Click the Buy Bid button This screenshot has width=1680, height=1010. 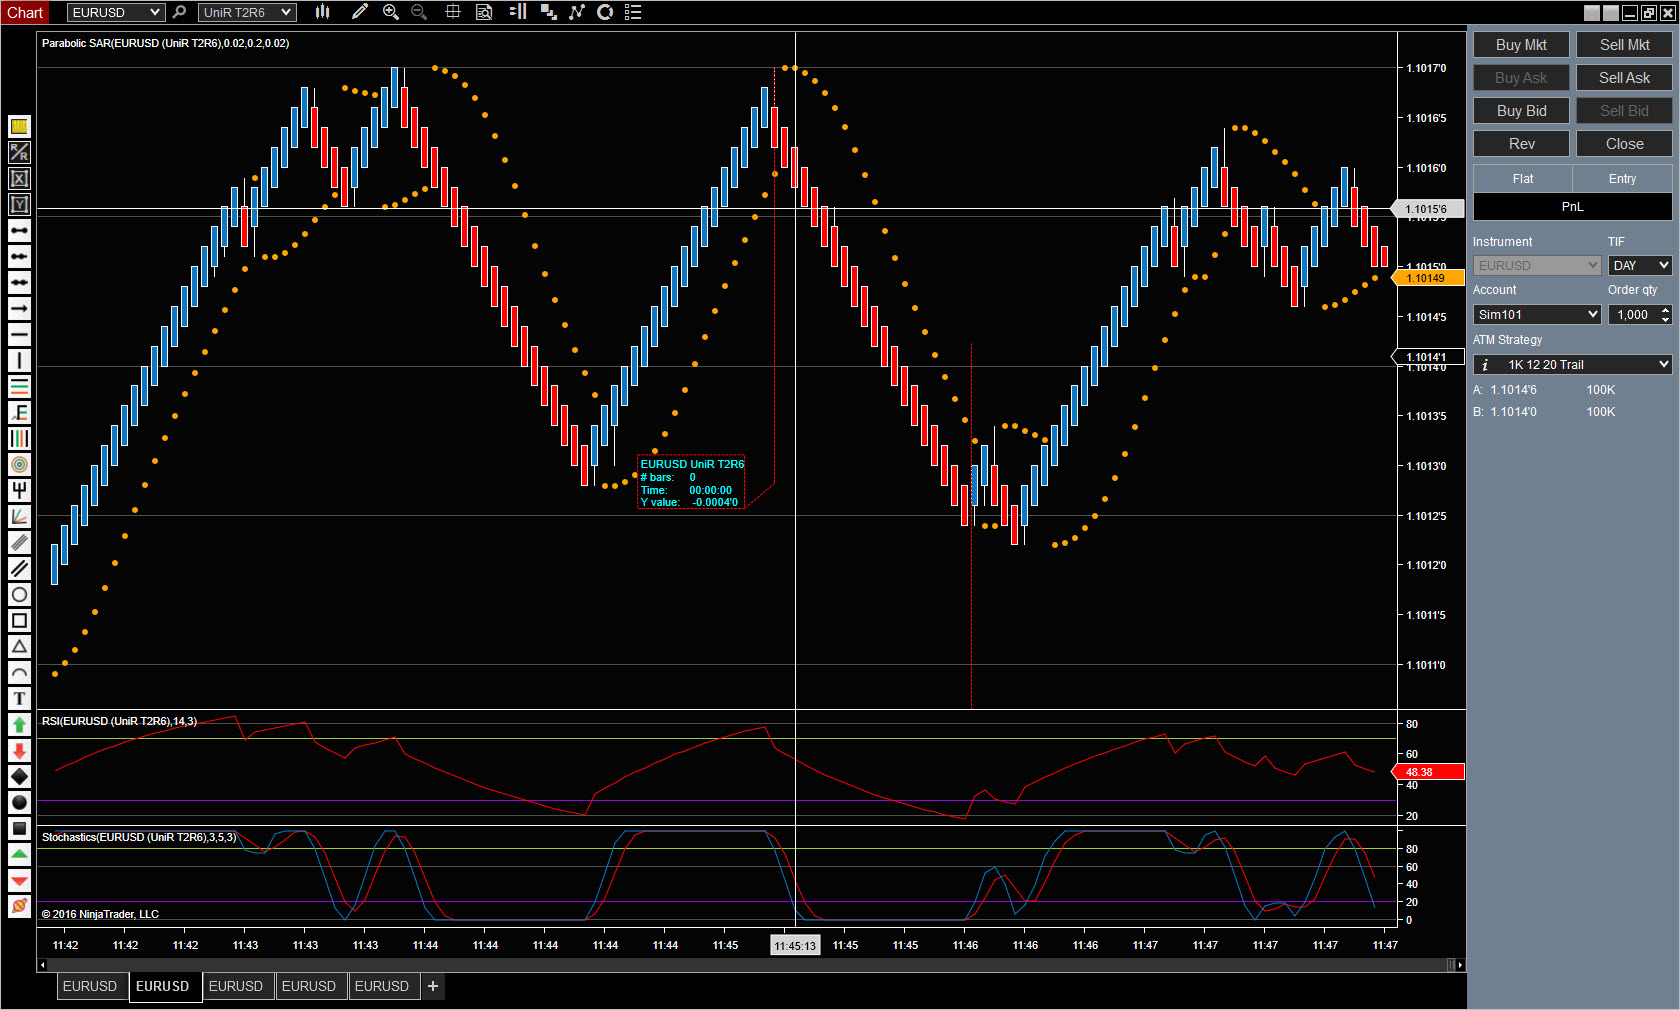click(x=1521, y=111)
